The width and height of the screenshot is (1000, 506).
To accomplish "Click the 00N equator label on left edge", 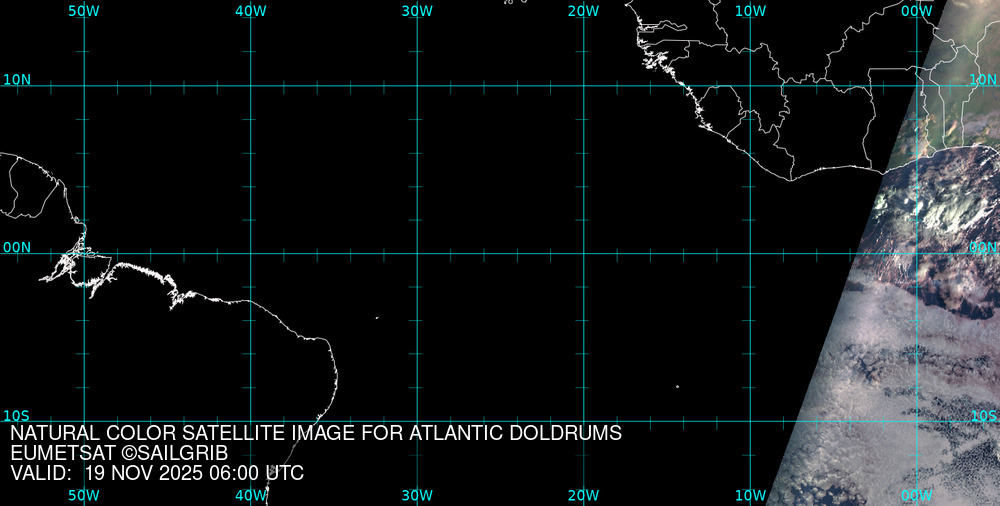I will [x=16, y=247].
